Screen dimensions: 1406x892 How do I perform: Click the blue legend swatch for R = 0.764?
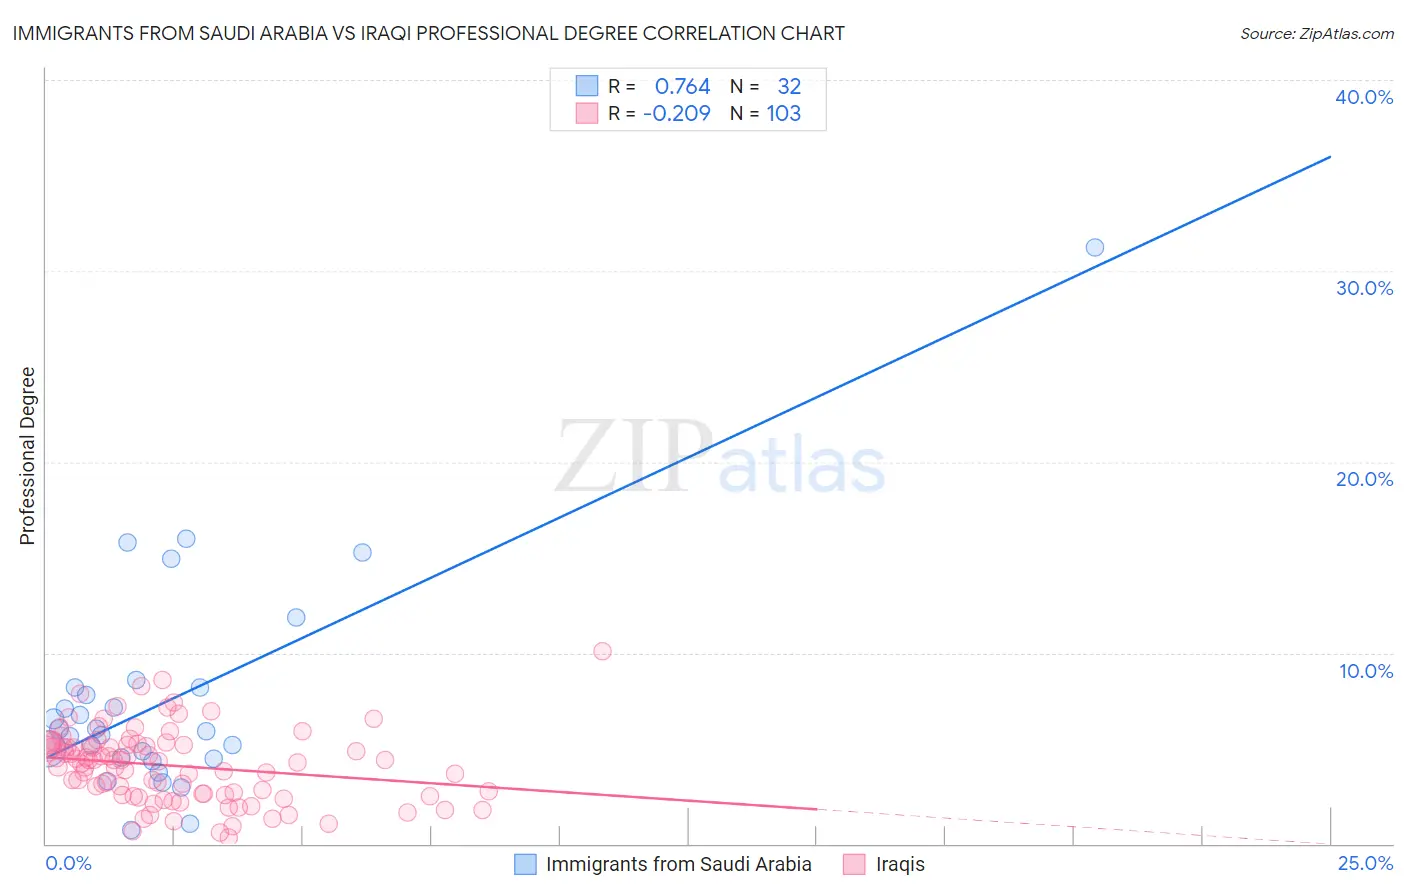[587, 86]
